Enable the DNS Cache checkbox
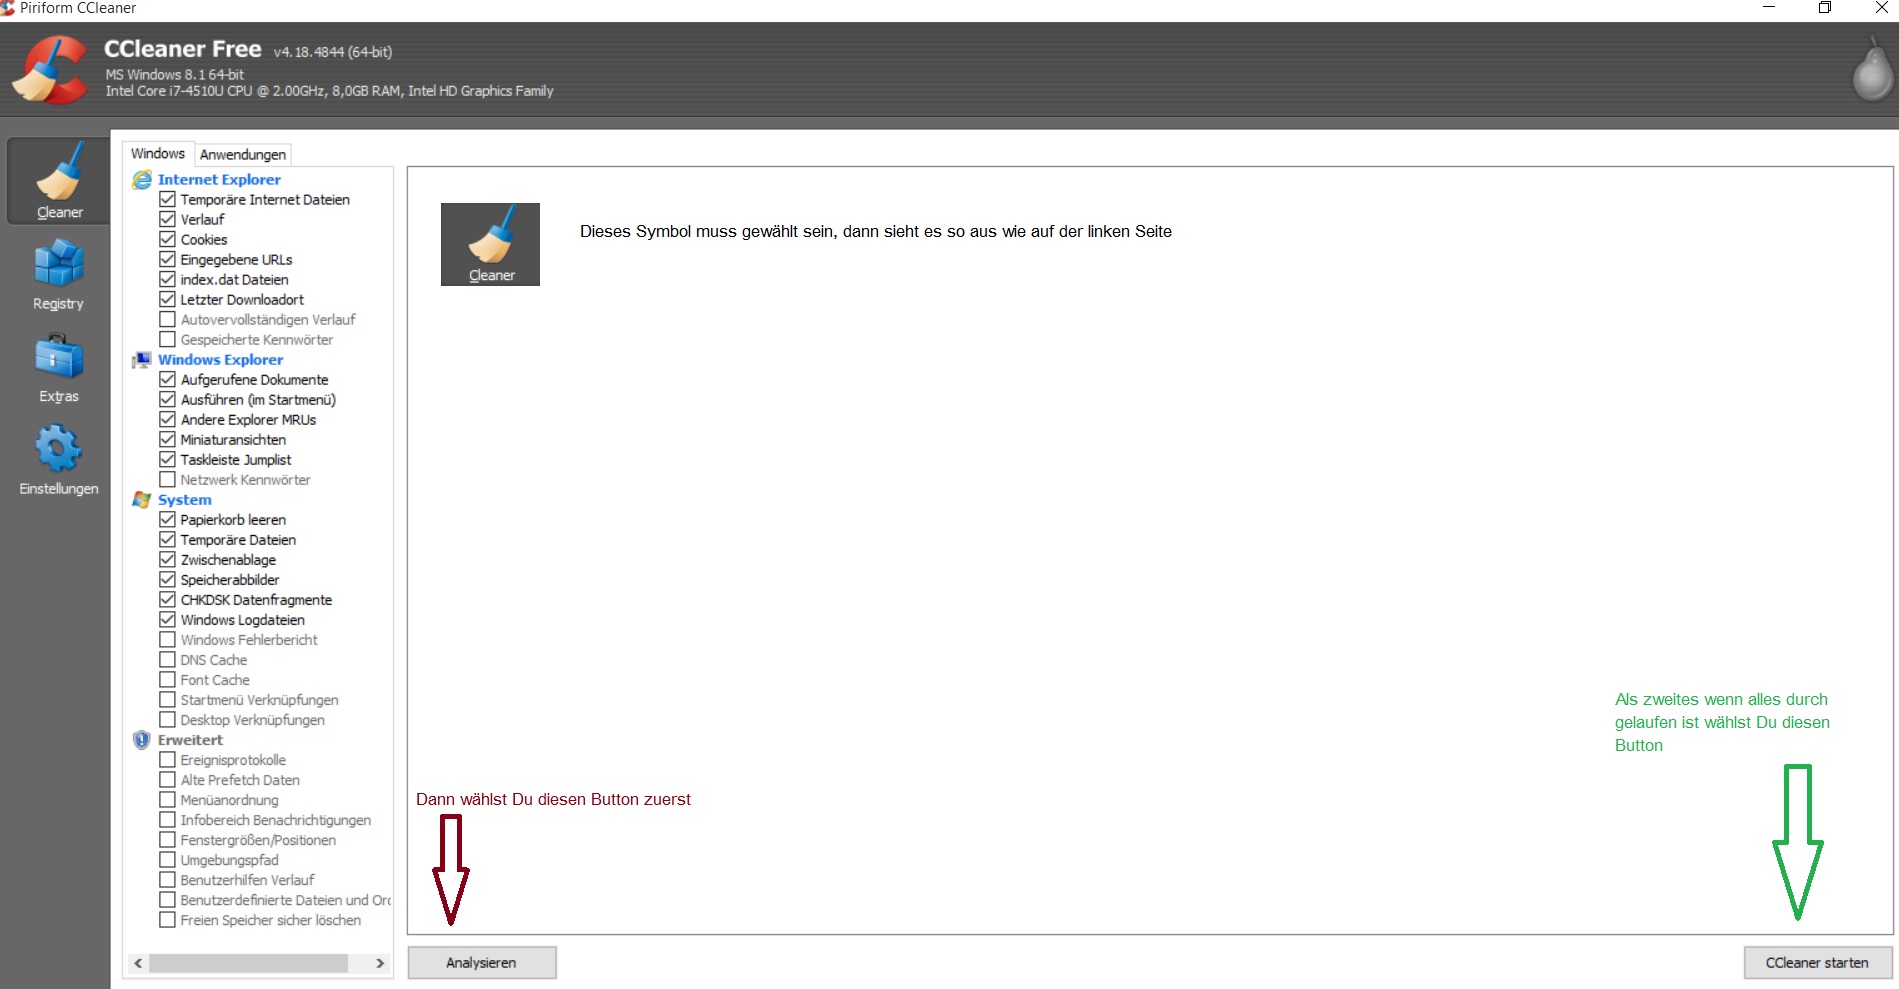Image resolution: width=1899 pixels, height=989 pixels. 168,660
